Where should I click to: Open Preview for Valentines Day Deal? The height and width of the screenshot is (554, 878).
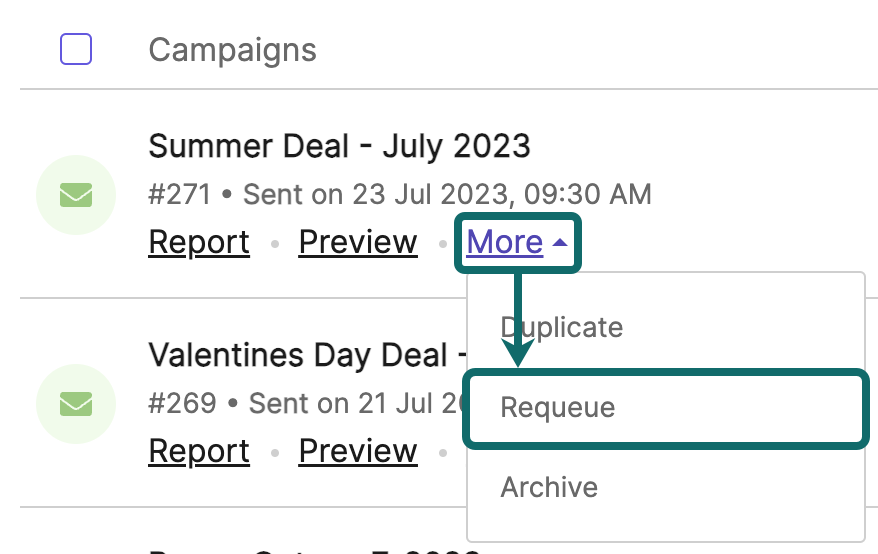pos(358,451)
